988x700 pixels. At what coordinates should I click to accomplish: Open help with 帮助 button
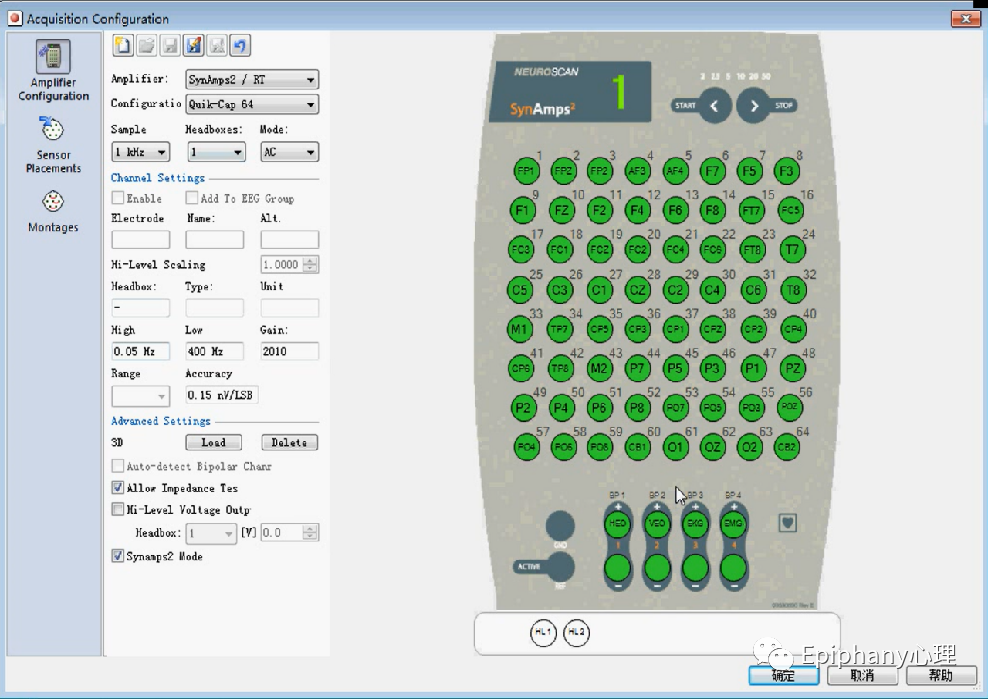[x=941, y=675]
